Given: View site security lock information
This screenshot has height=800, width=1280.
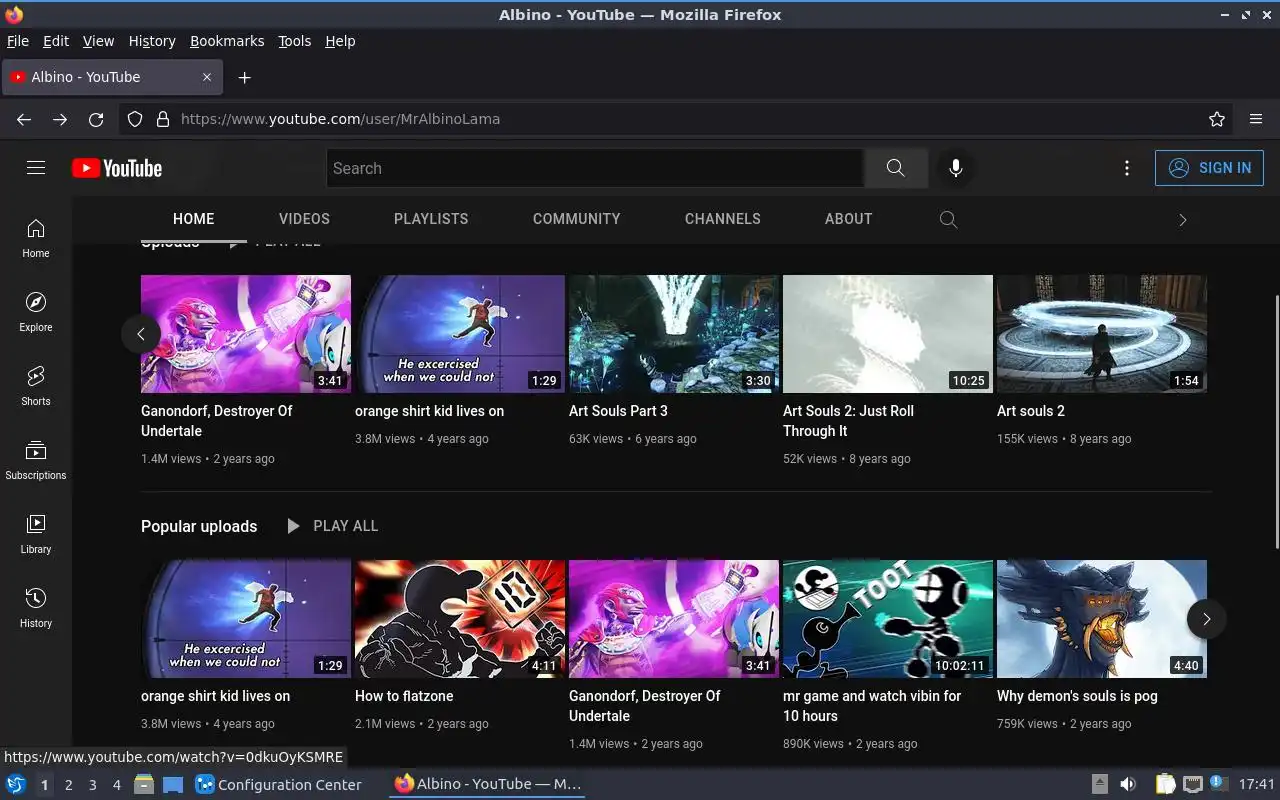Looking at the screenshot, I should click(163, 119).
